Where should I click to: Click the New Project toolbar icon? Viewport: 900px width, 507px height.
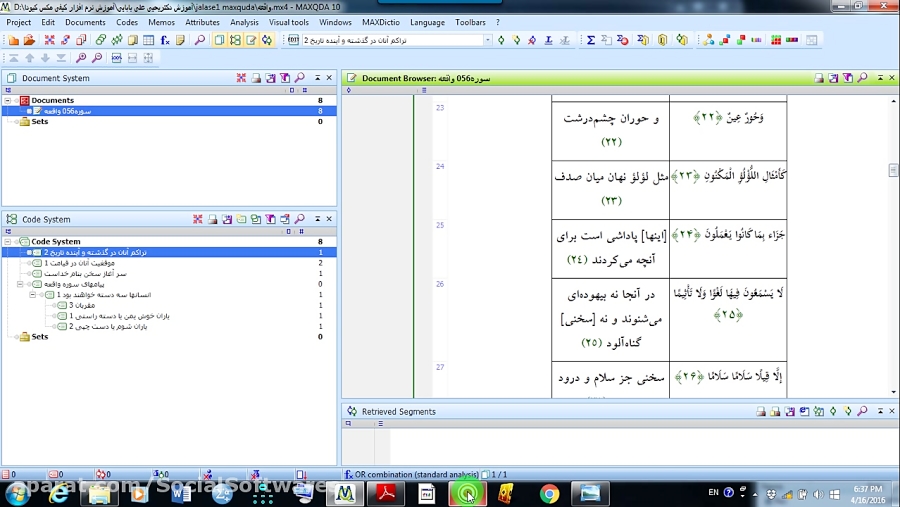14,40
